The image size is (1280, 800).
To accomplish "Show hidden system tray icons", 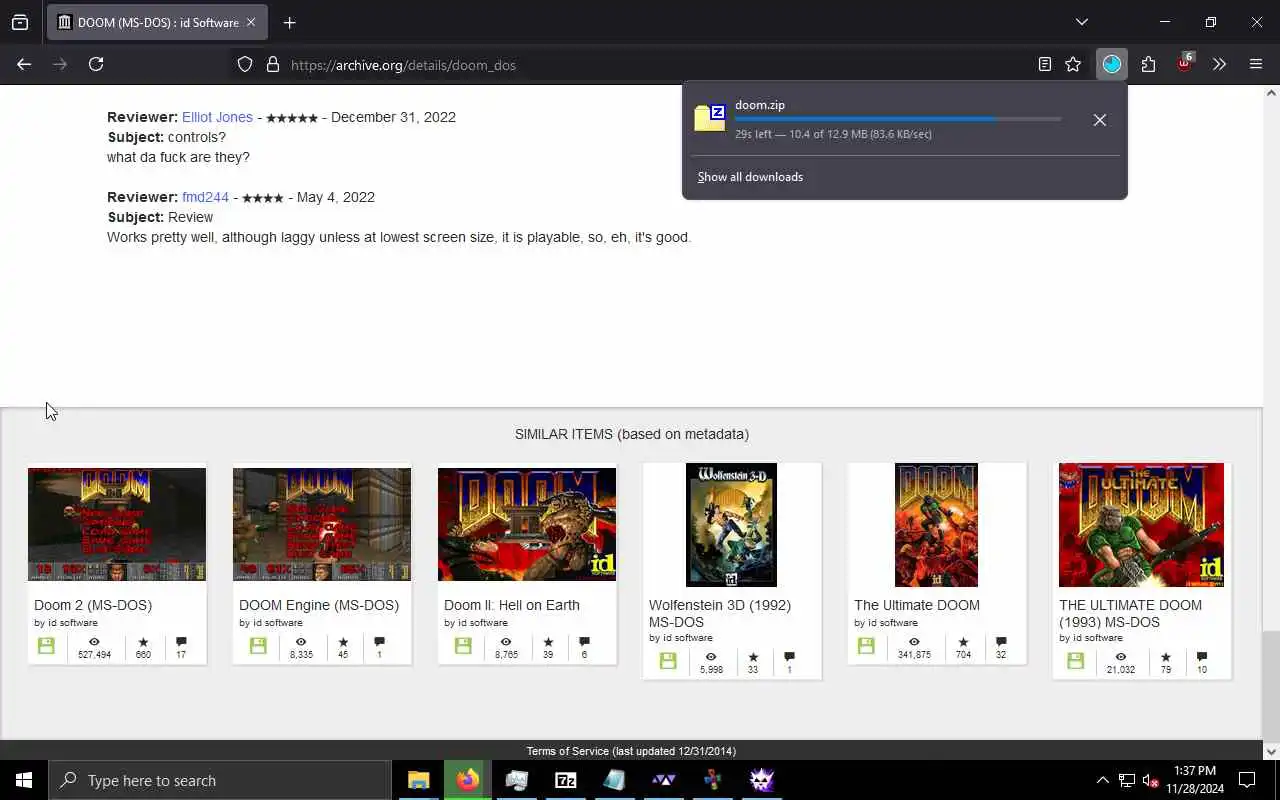I will (x=1102, y=780).
